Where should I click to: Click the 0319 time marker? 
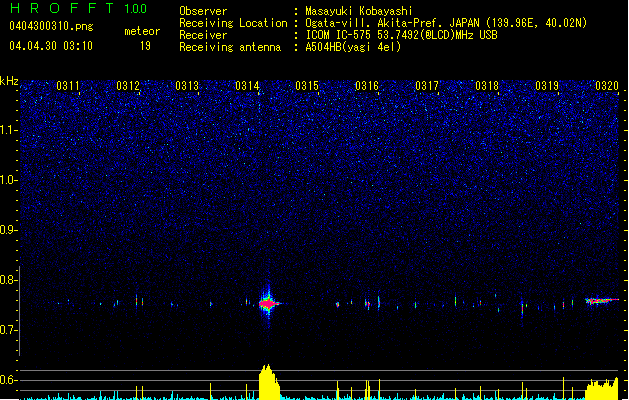coord(547,86)
